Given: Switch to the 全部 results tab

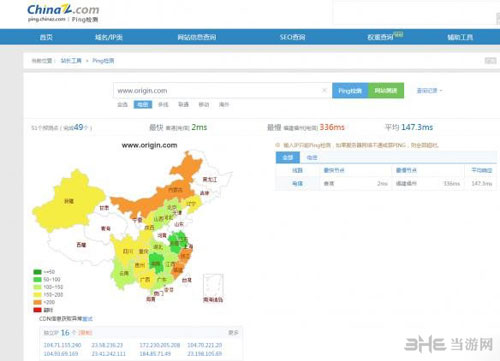Looking at the screenshot, I should coord(288,157).
